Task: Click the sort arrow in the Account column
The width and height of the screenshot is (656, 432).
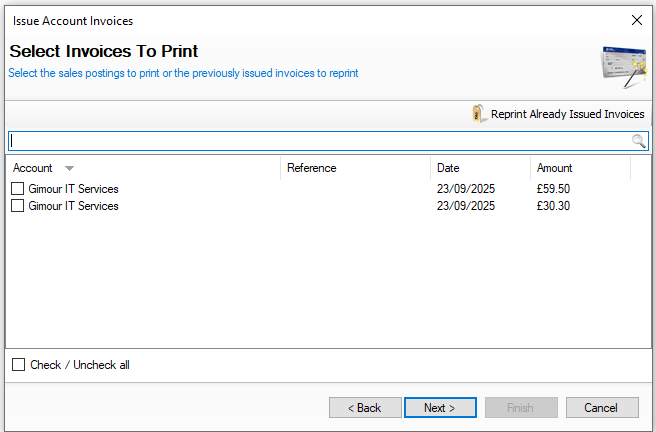Action: coord(69,168)
